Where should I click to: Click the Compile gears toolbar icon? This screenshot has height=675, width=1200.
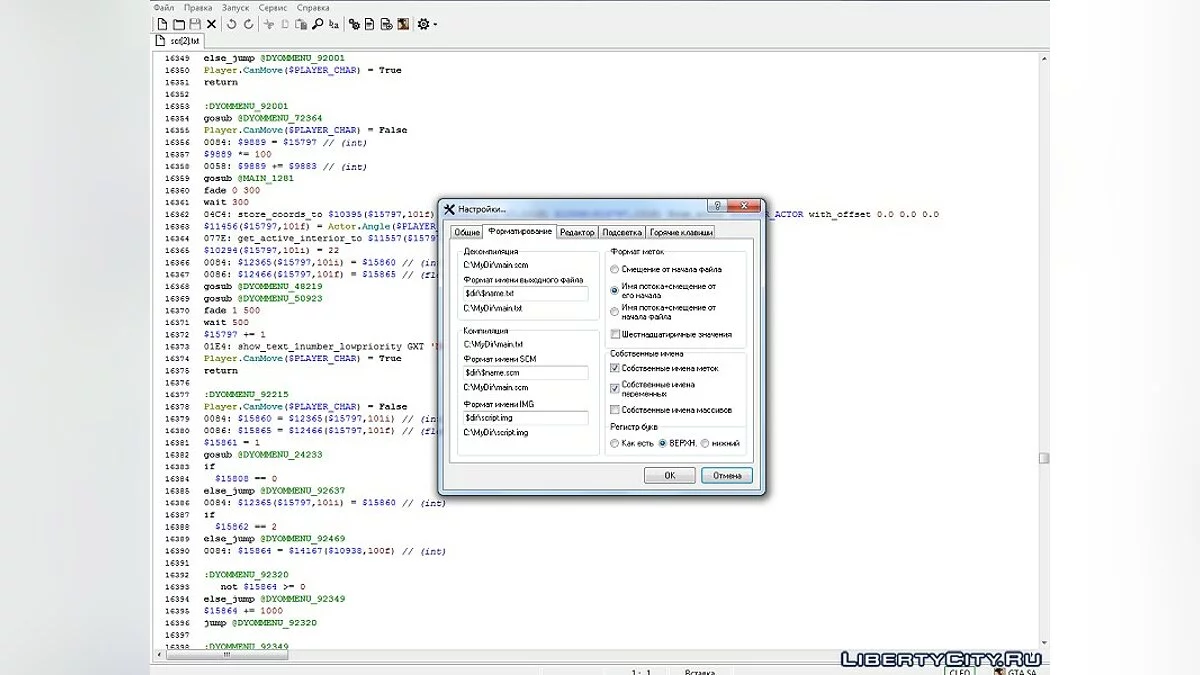(x=354, y=24)
